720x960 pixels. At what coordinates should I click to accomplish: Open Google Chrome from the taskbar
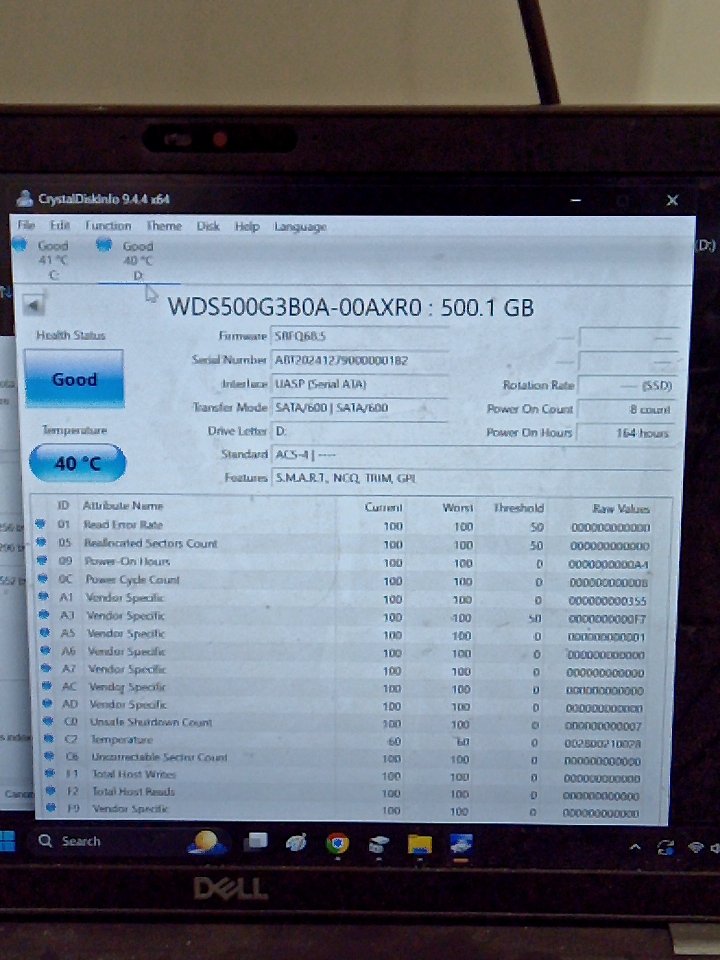[337, 843]
